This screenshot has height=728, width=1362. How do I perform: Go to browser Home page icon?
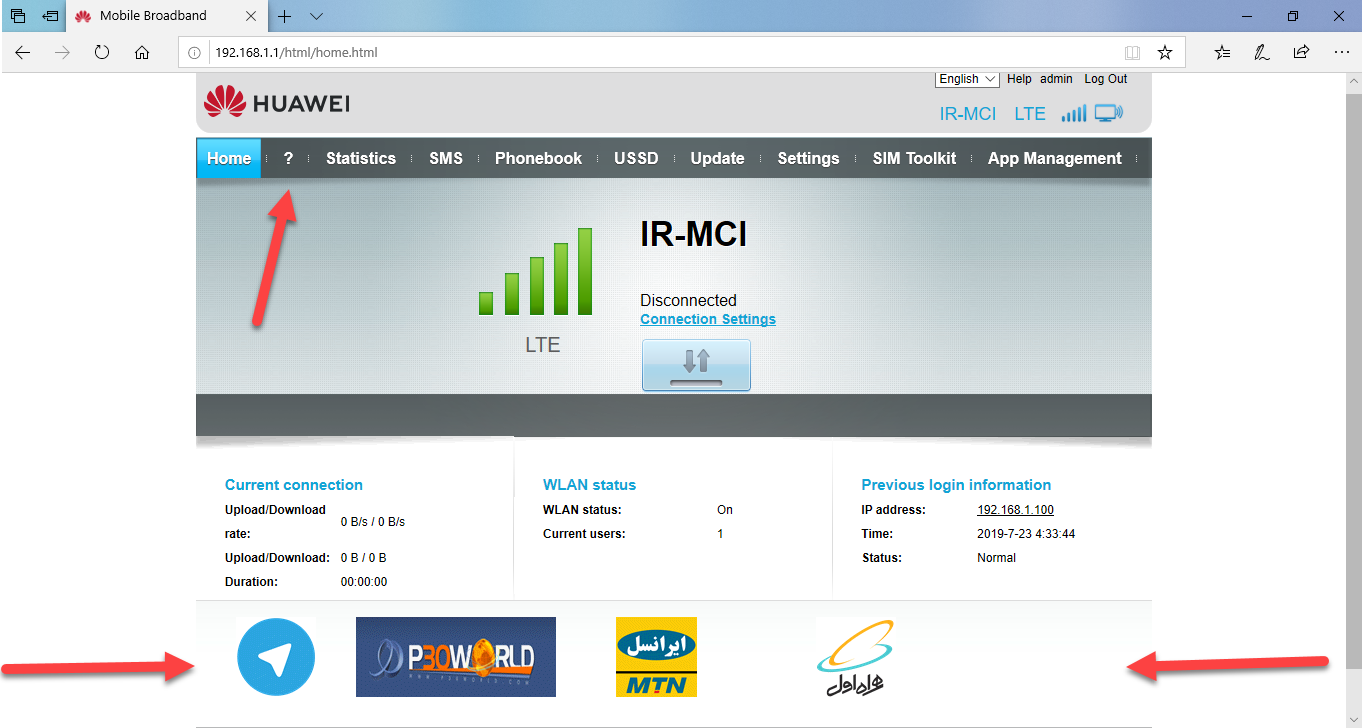142,52
